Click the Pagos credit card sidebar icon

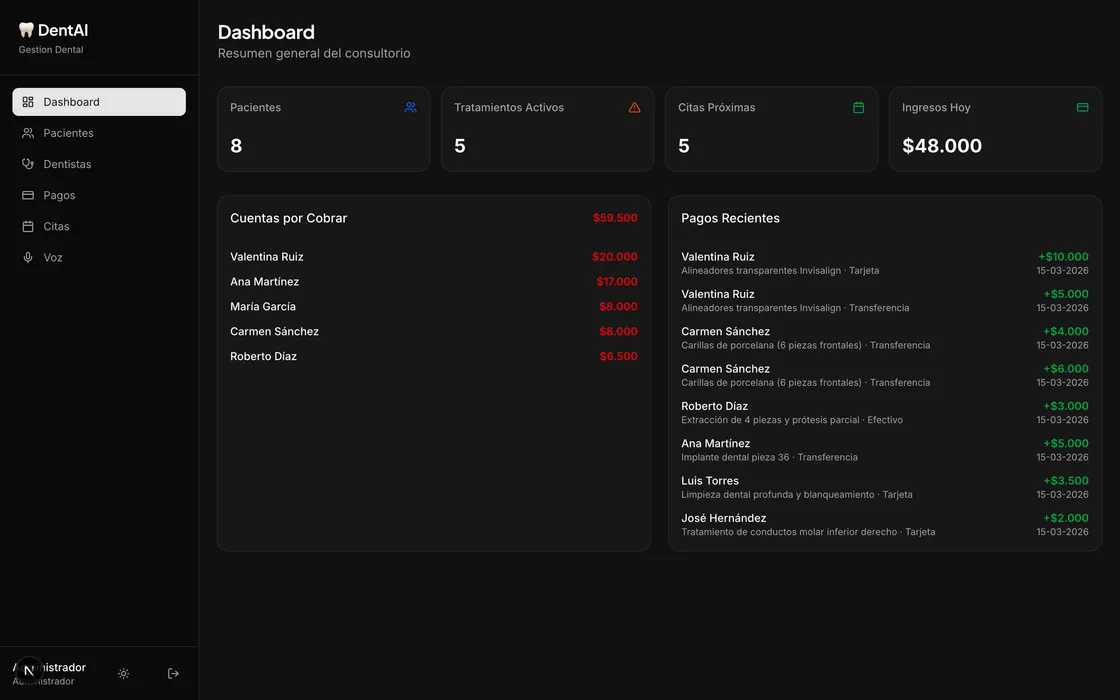28,195
